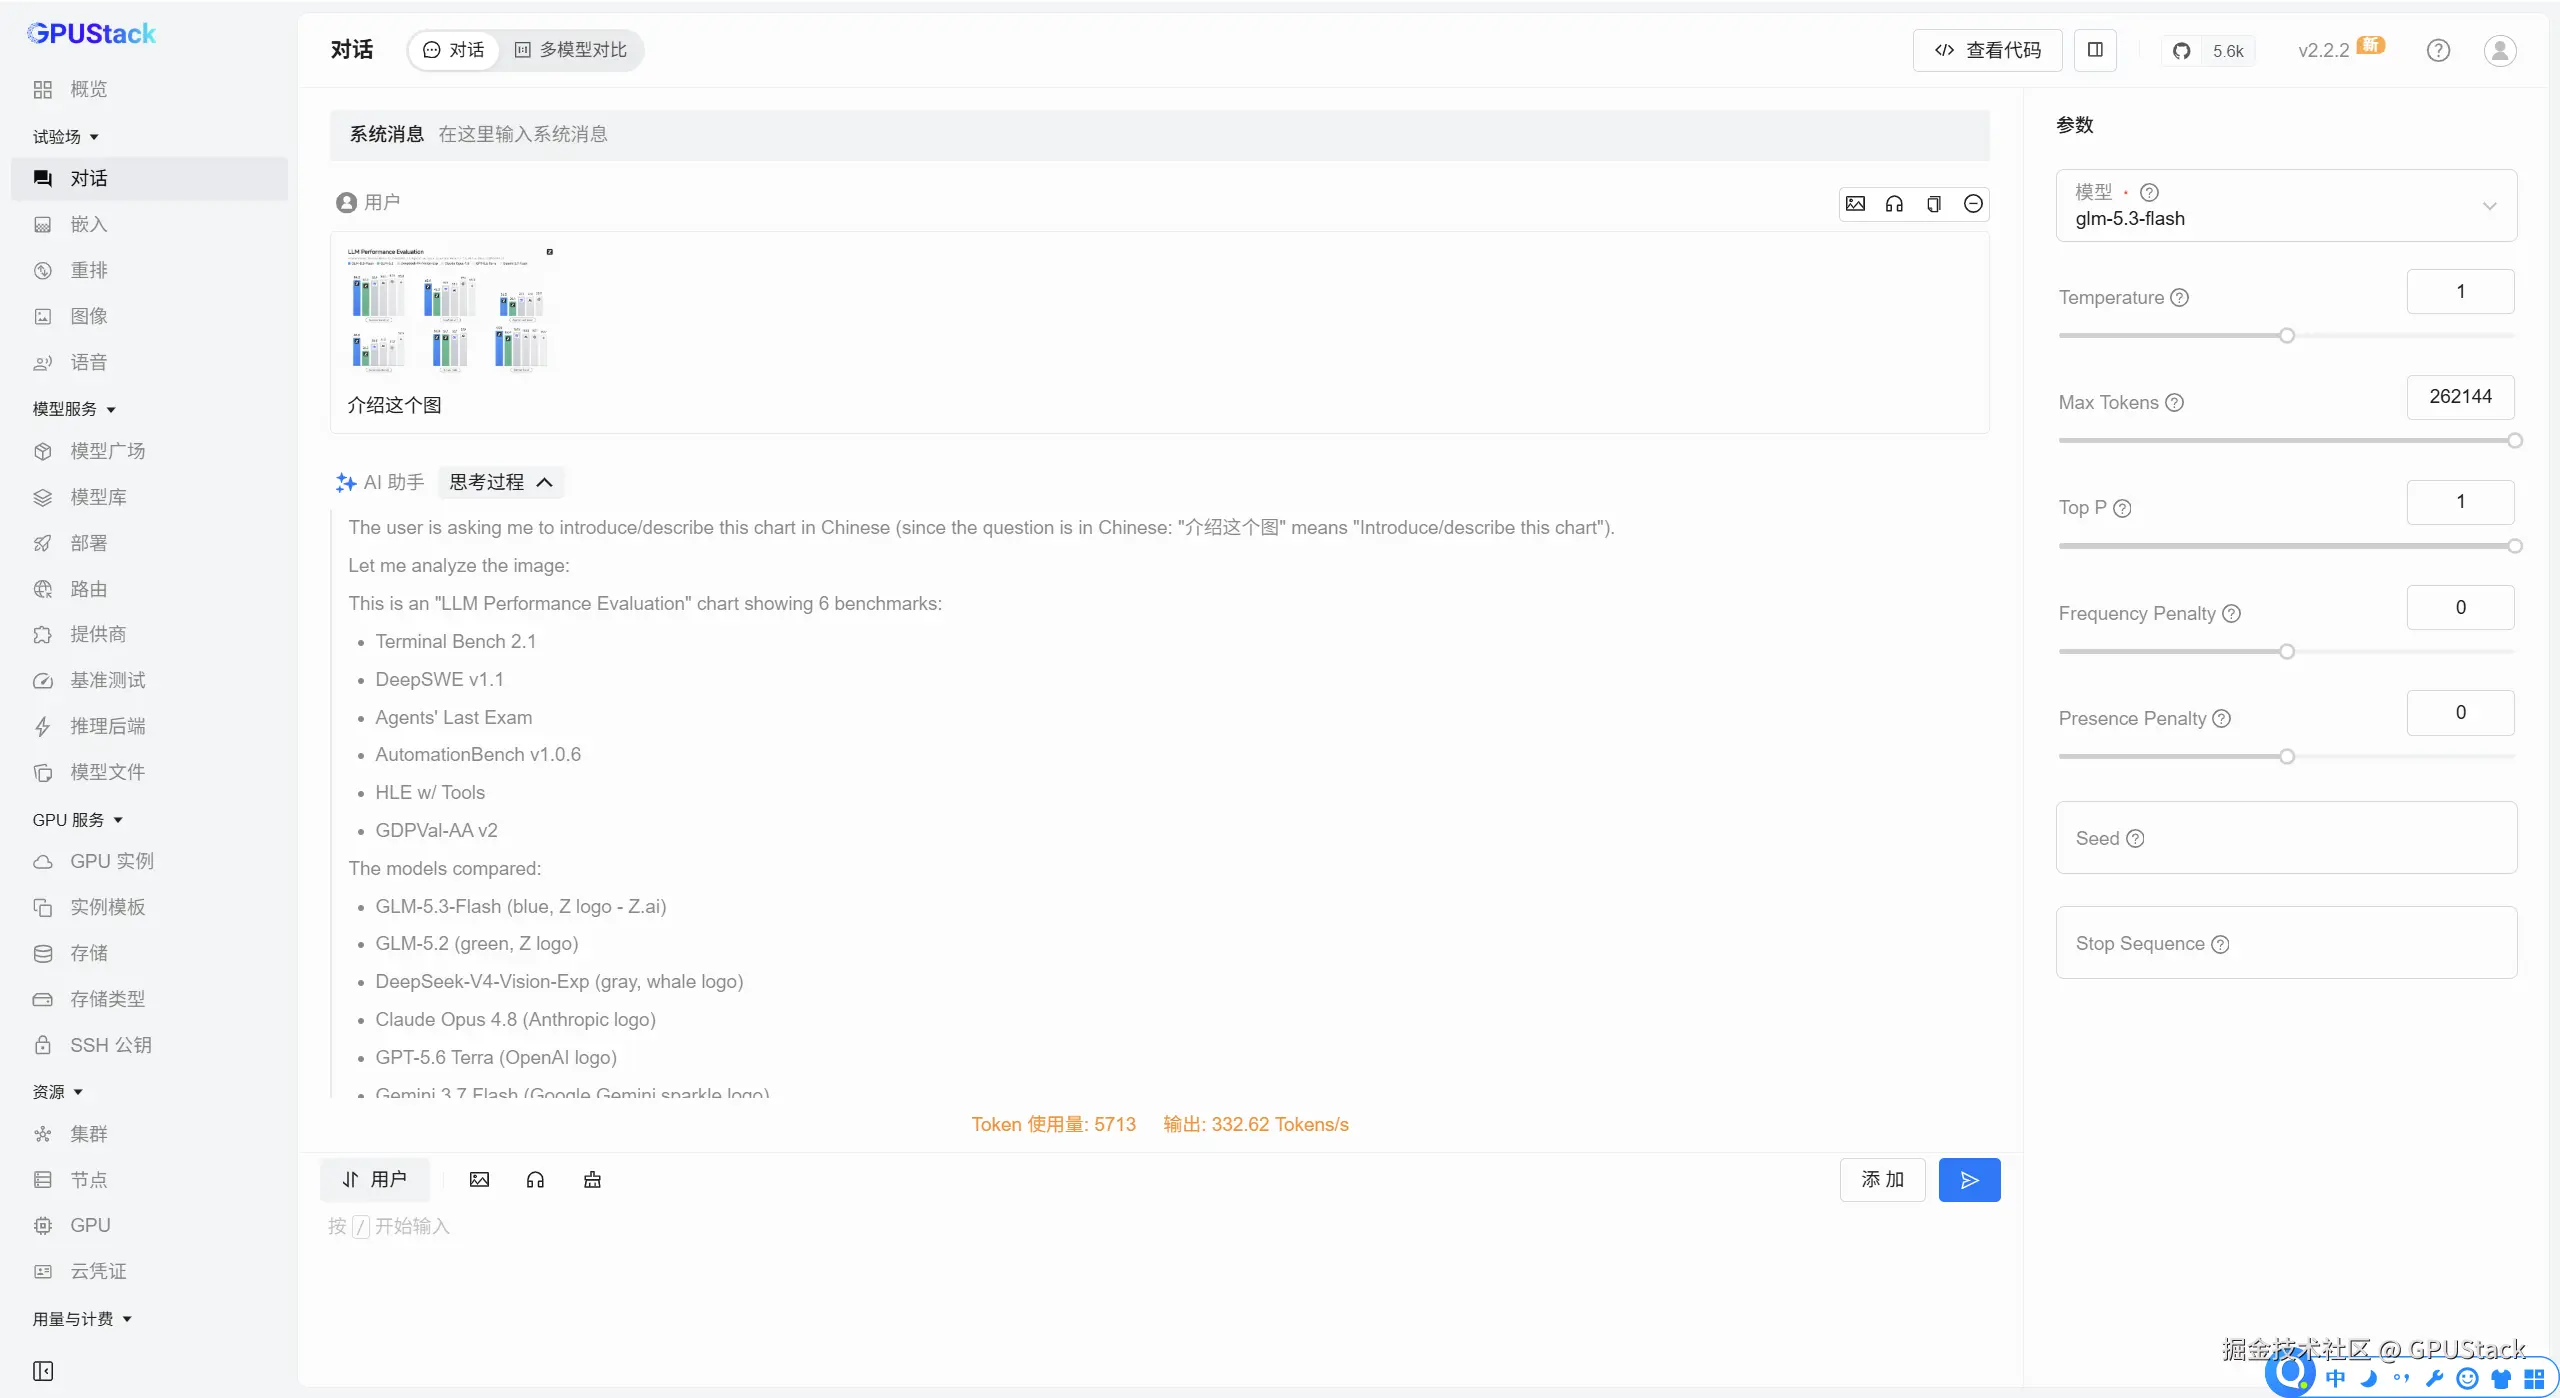Click the Stop Sequence input field

[x=2286, y=943]
